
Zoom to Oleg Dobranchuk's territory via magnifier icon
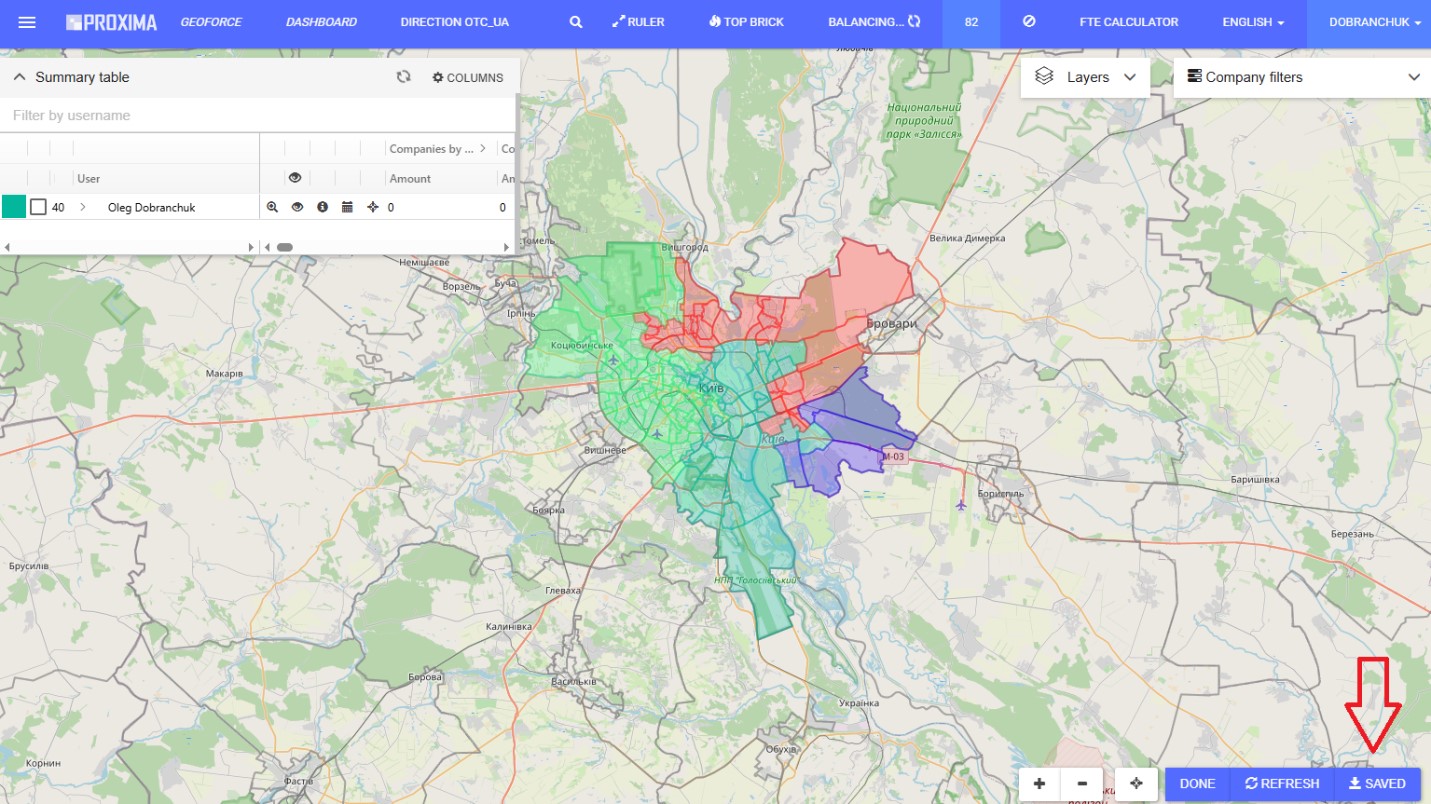click(x=272, y=206)
